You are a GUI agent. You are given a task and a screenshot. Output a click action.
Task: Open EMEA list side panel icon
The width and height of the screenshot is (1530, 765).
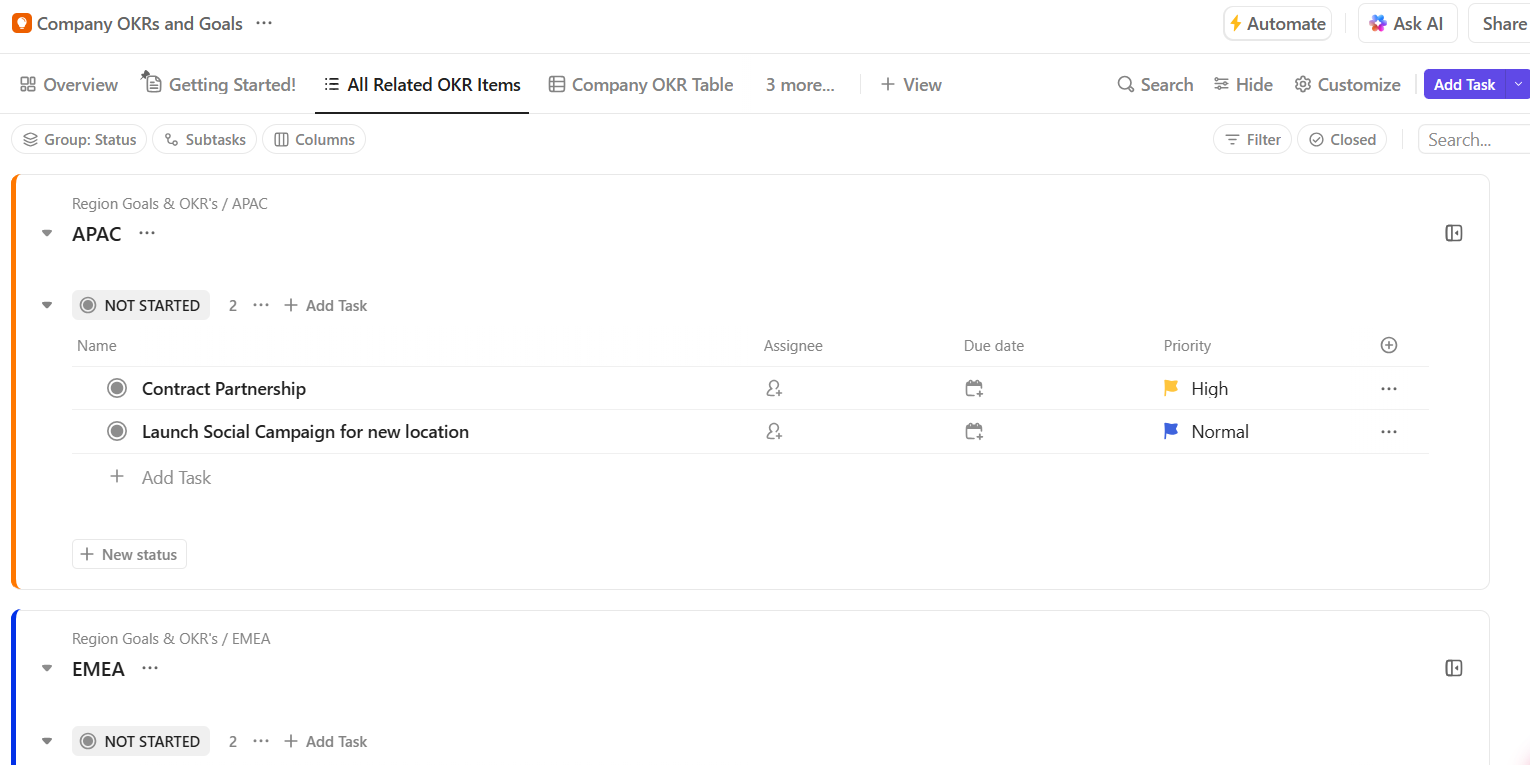coord(1454,668)
